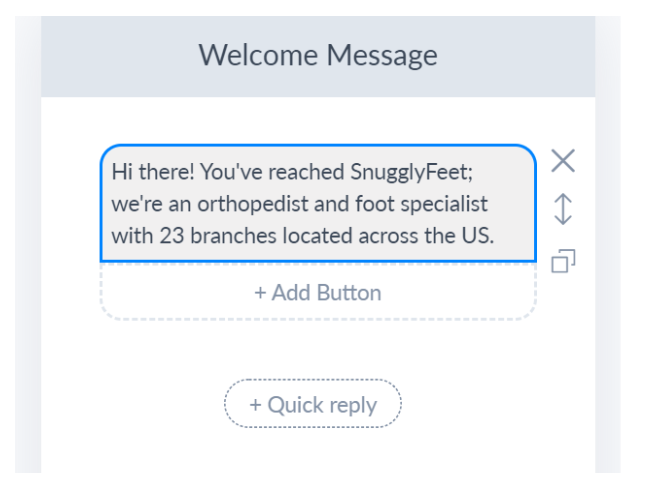Viewport: 652px width, 500px height.
Task: Place cursor on the word SnugglyFeet
Action: click(x=411, y=172)
